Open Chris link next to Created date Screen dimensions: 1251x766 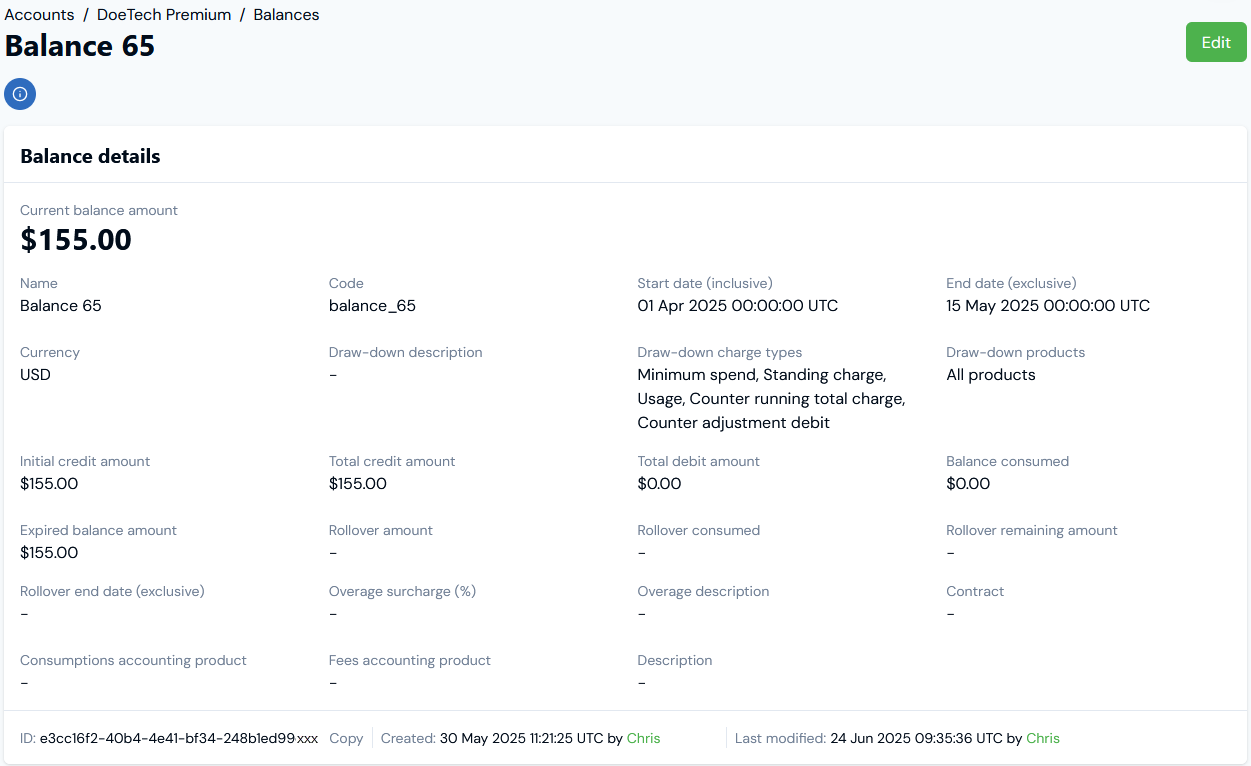click(643, 738)
